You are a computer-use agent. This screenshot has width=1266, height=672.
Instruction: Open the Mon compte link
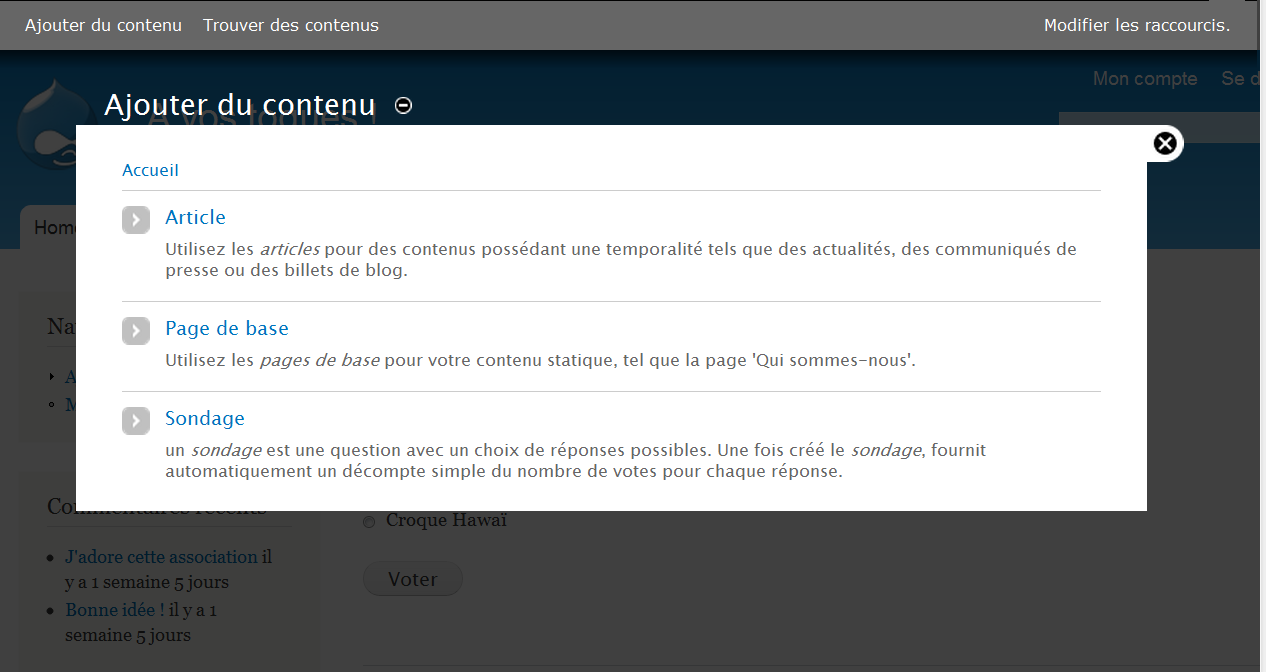pos(1145,79)
